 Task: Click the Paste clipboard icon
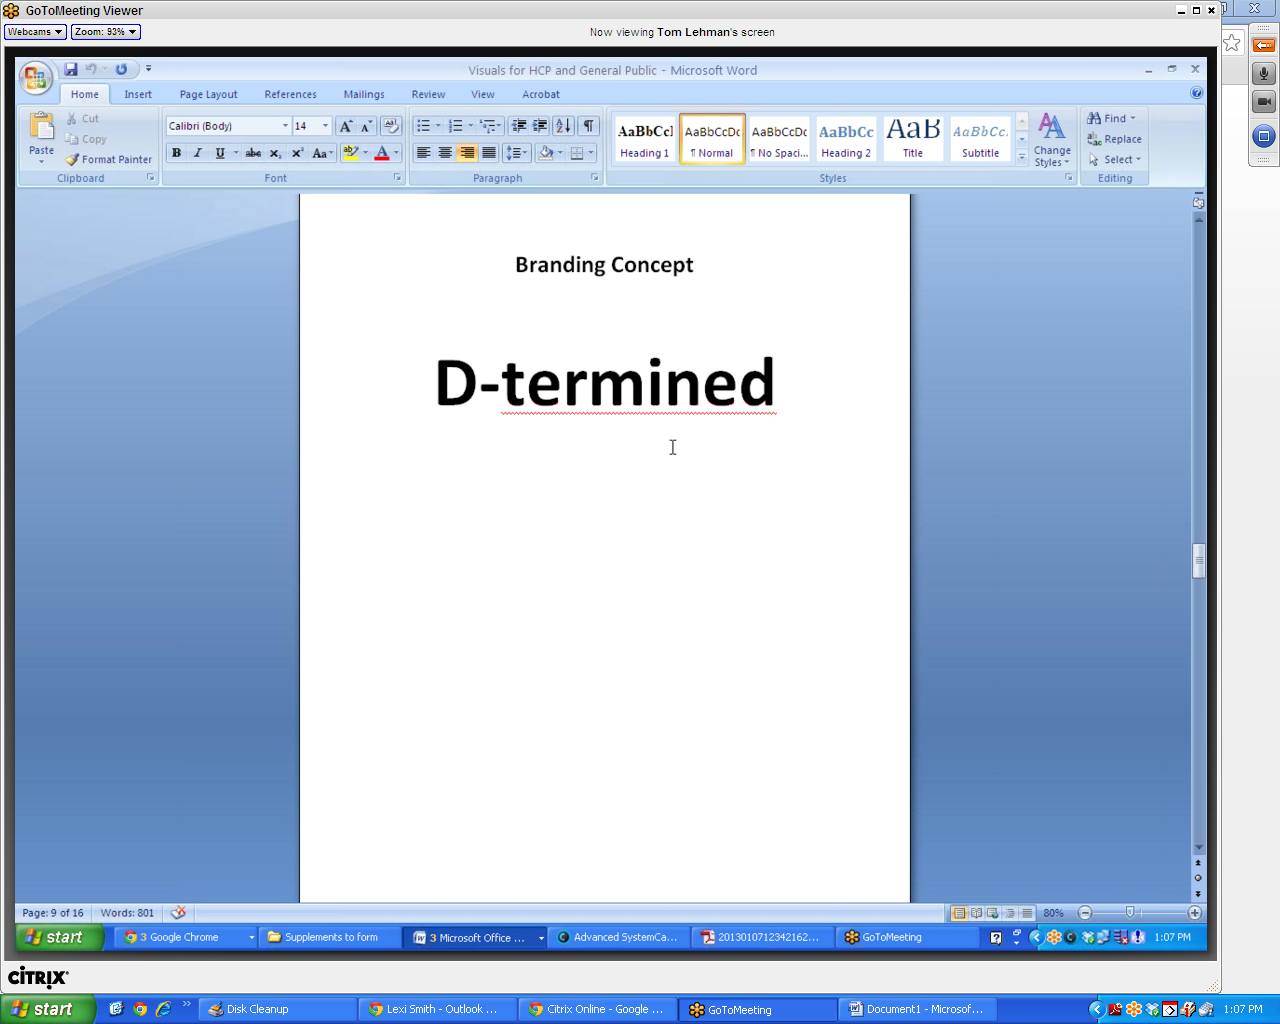tap(41, 128)
